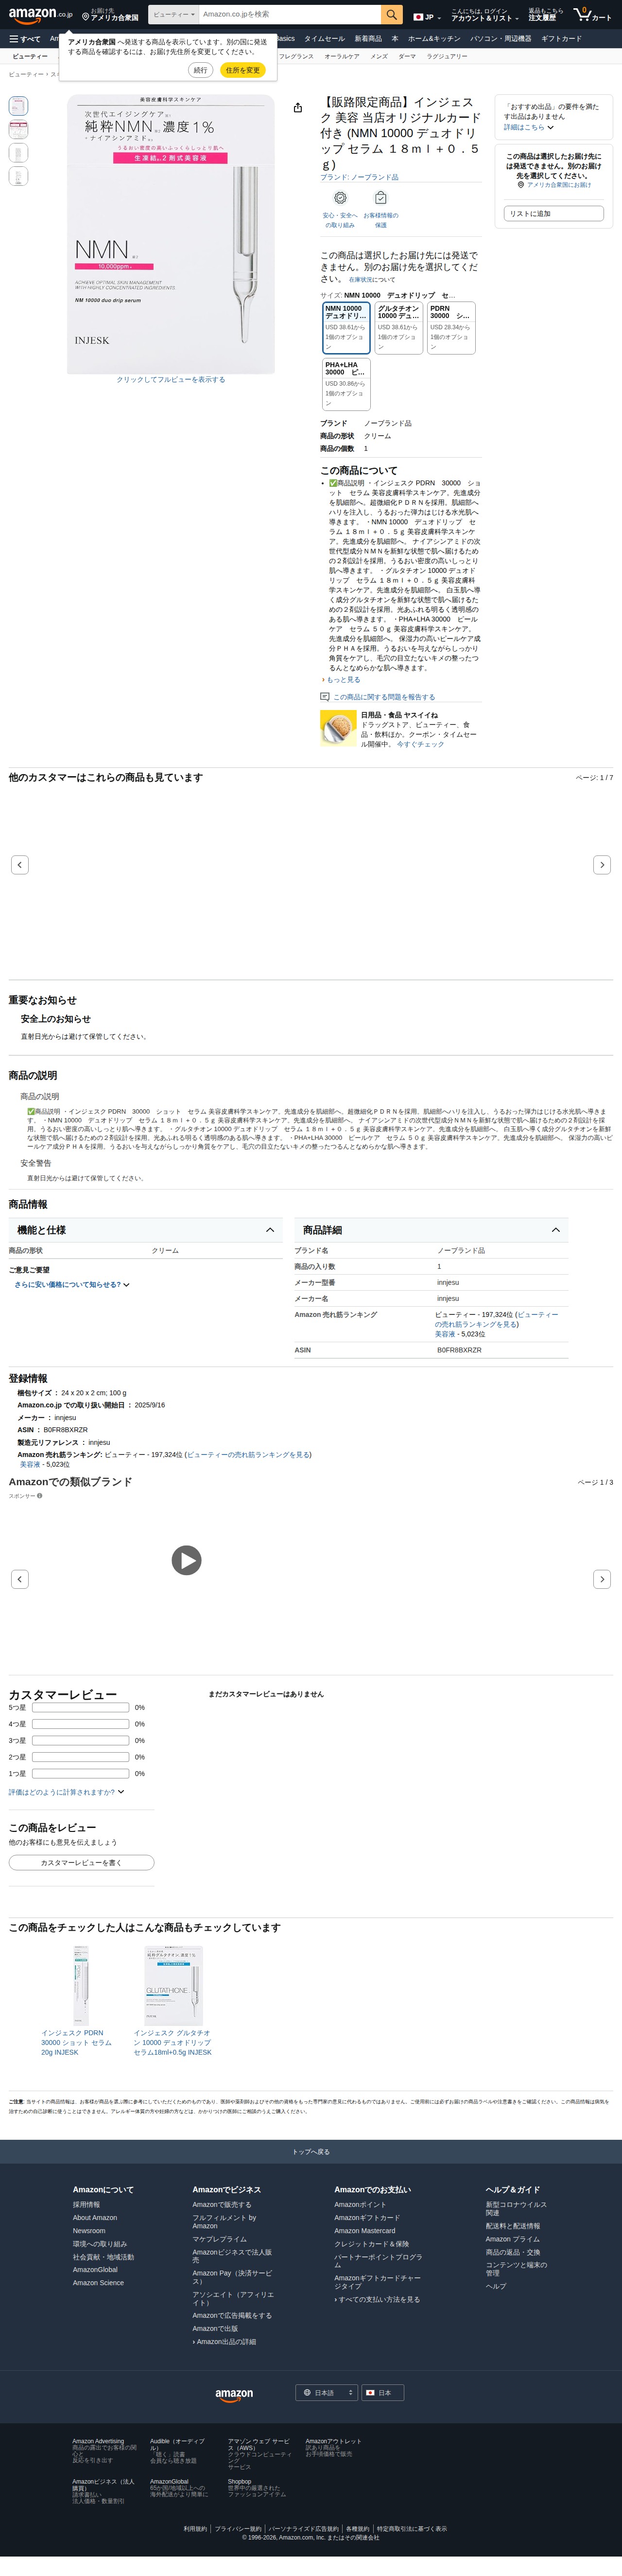Select the second product thumbnail image

18,129
